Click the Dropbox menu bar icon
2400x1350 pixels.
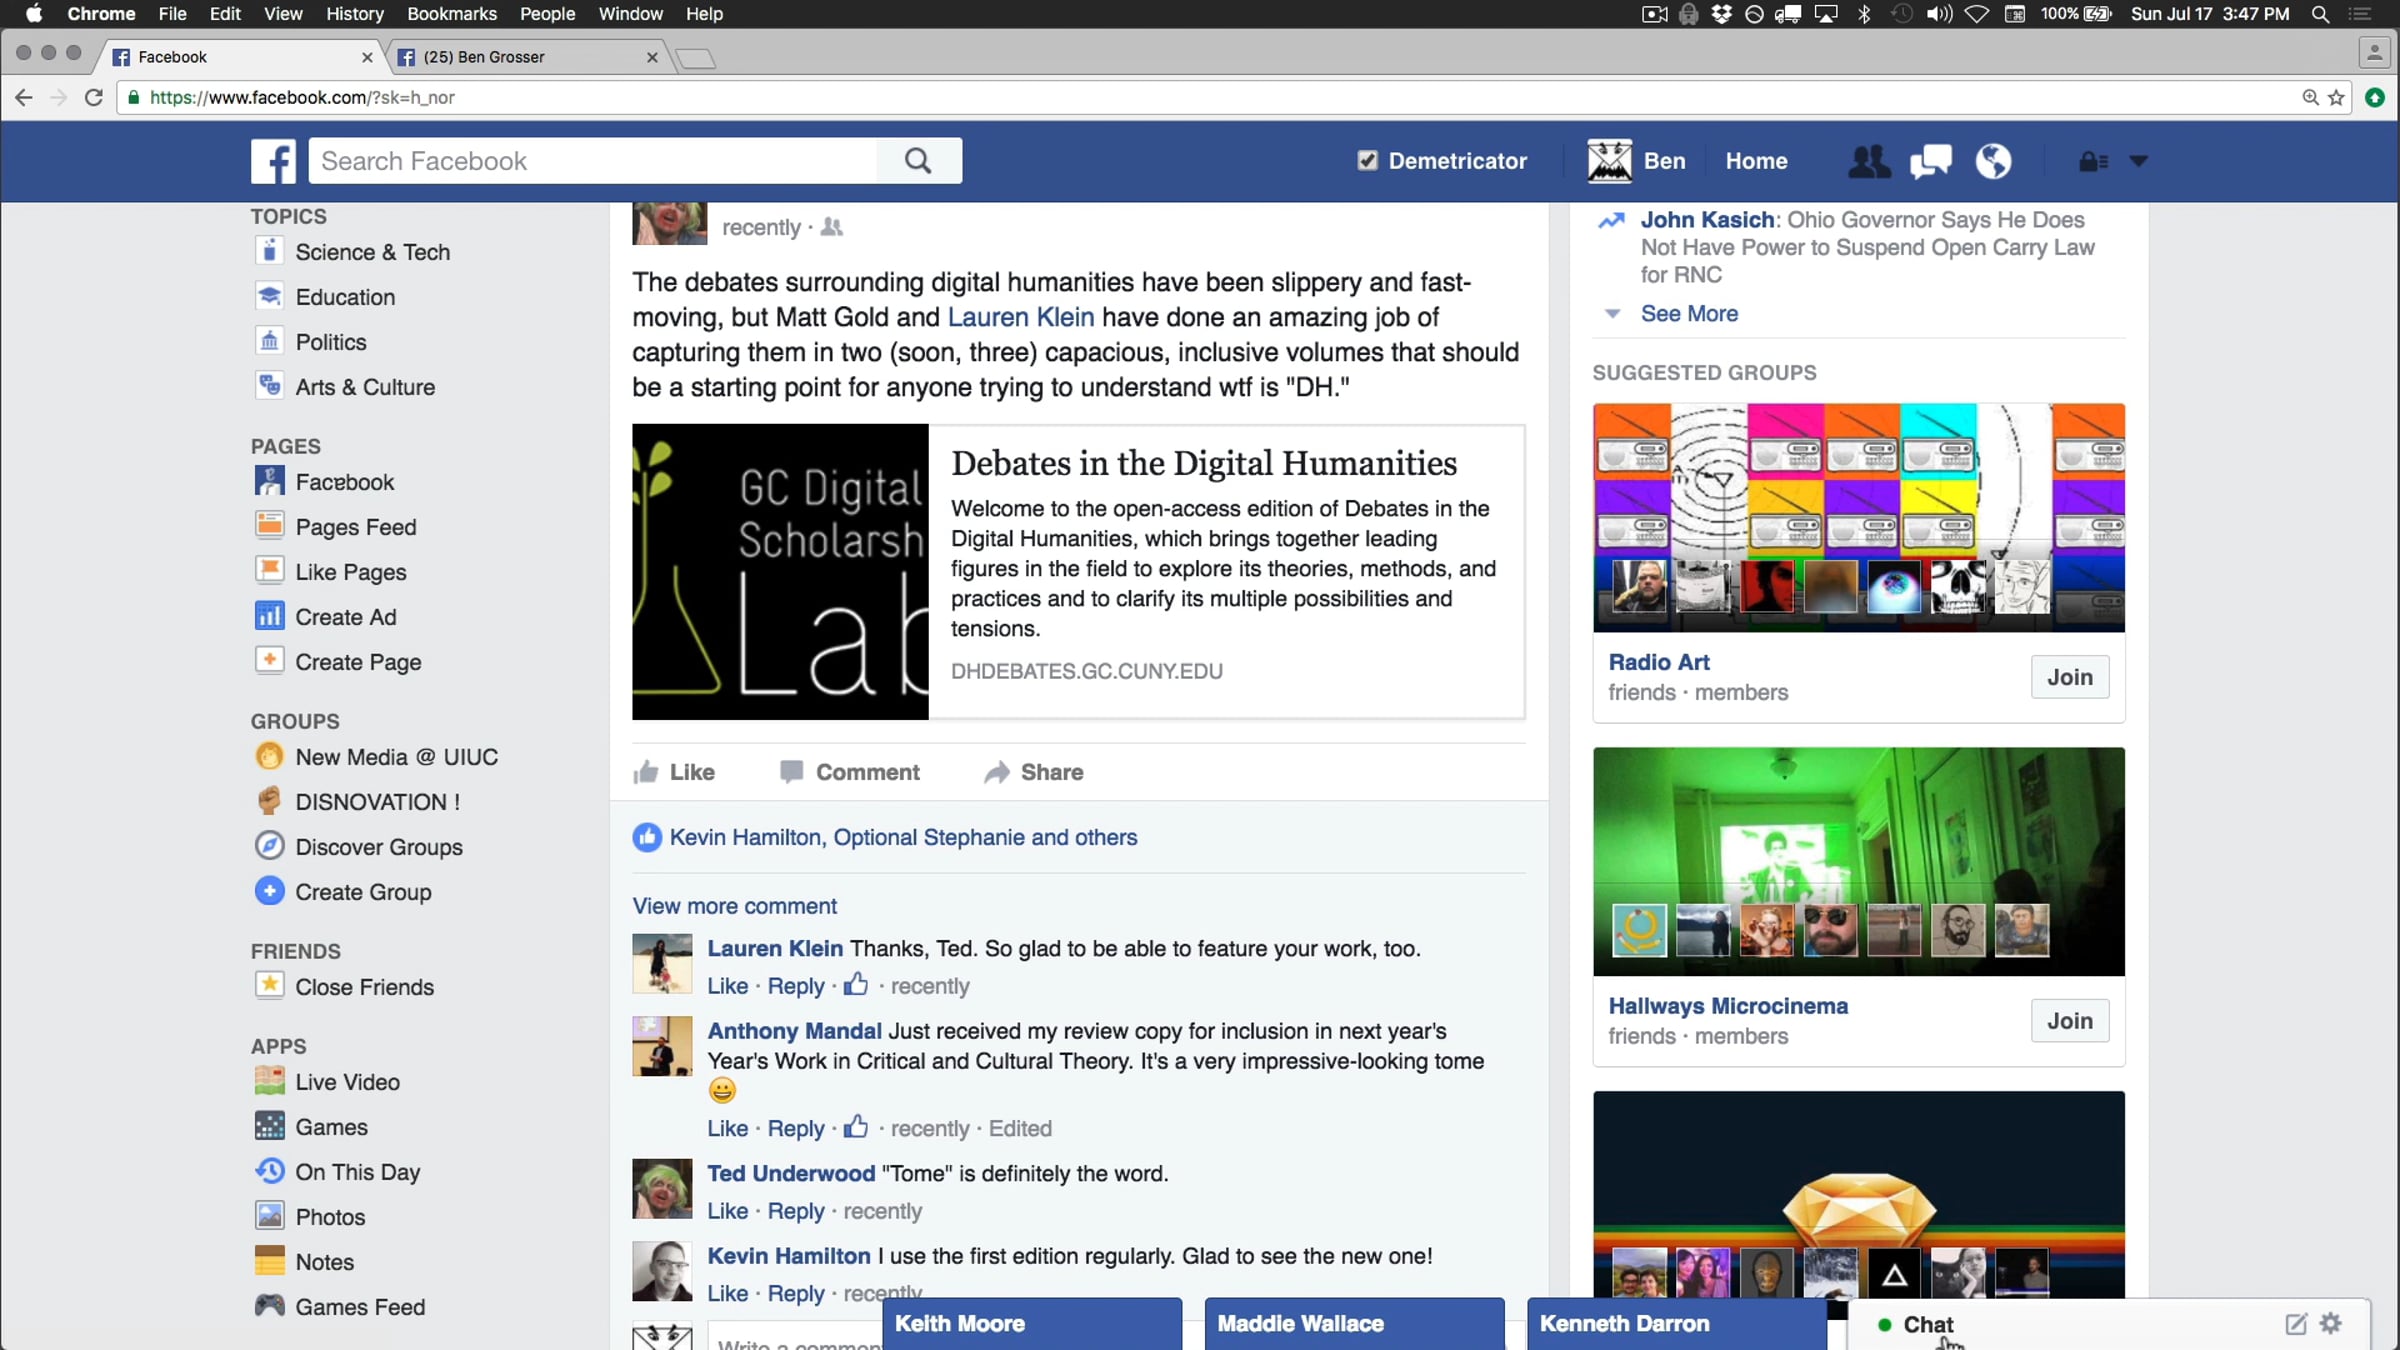(1721, 14)
